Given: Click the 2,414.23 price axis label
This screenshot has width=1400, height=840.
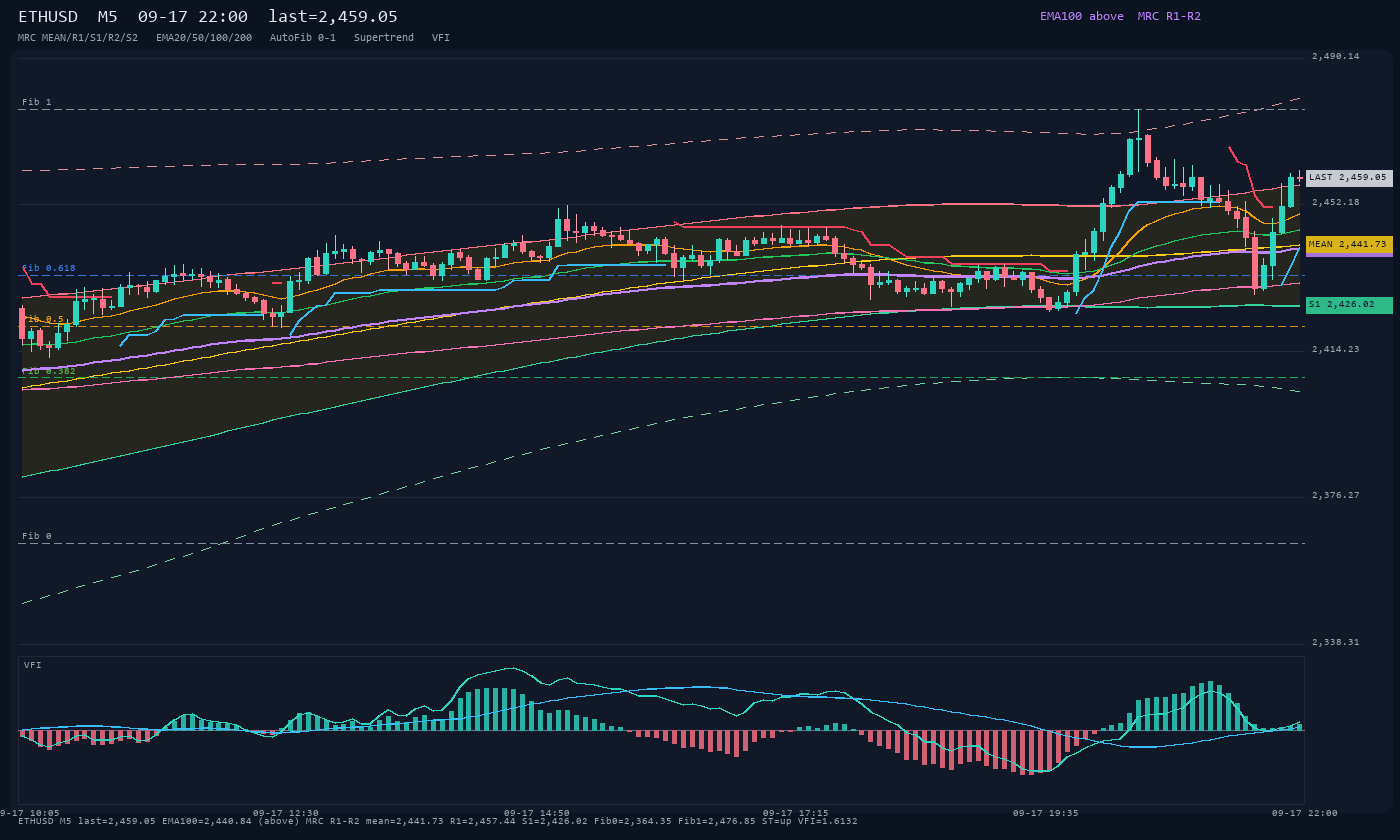Looking at the screenshot, I should (1336, 349).
